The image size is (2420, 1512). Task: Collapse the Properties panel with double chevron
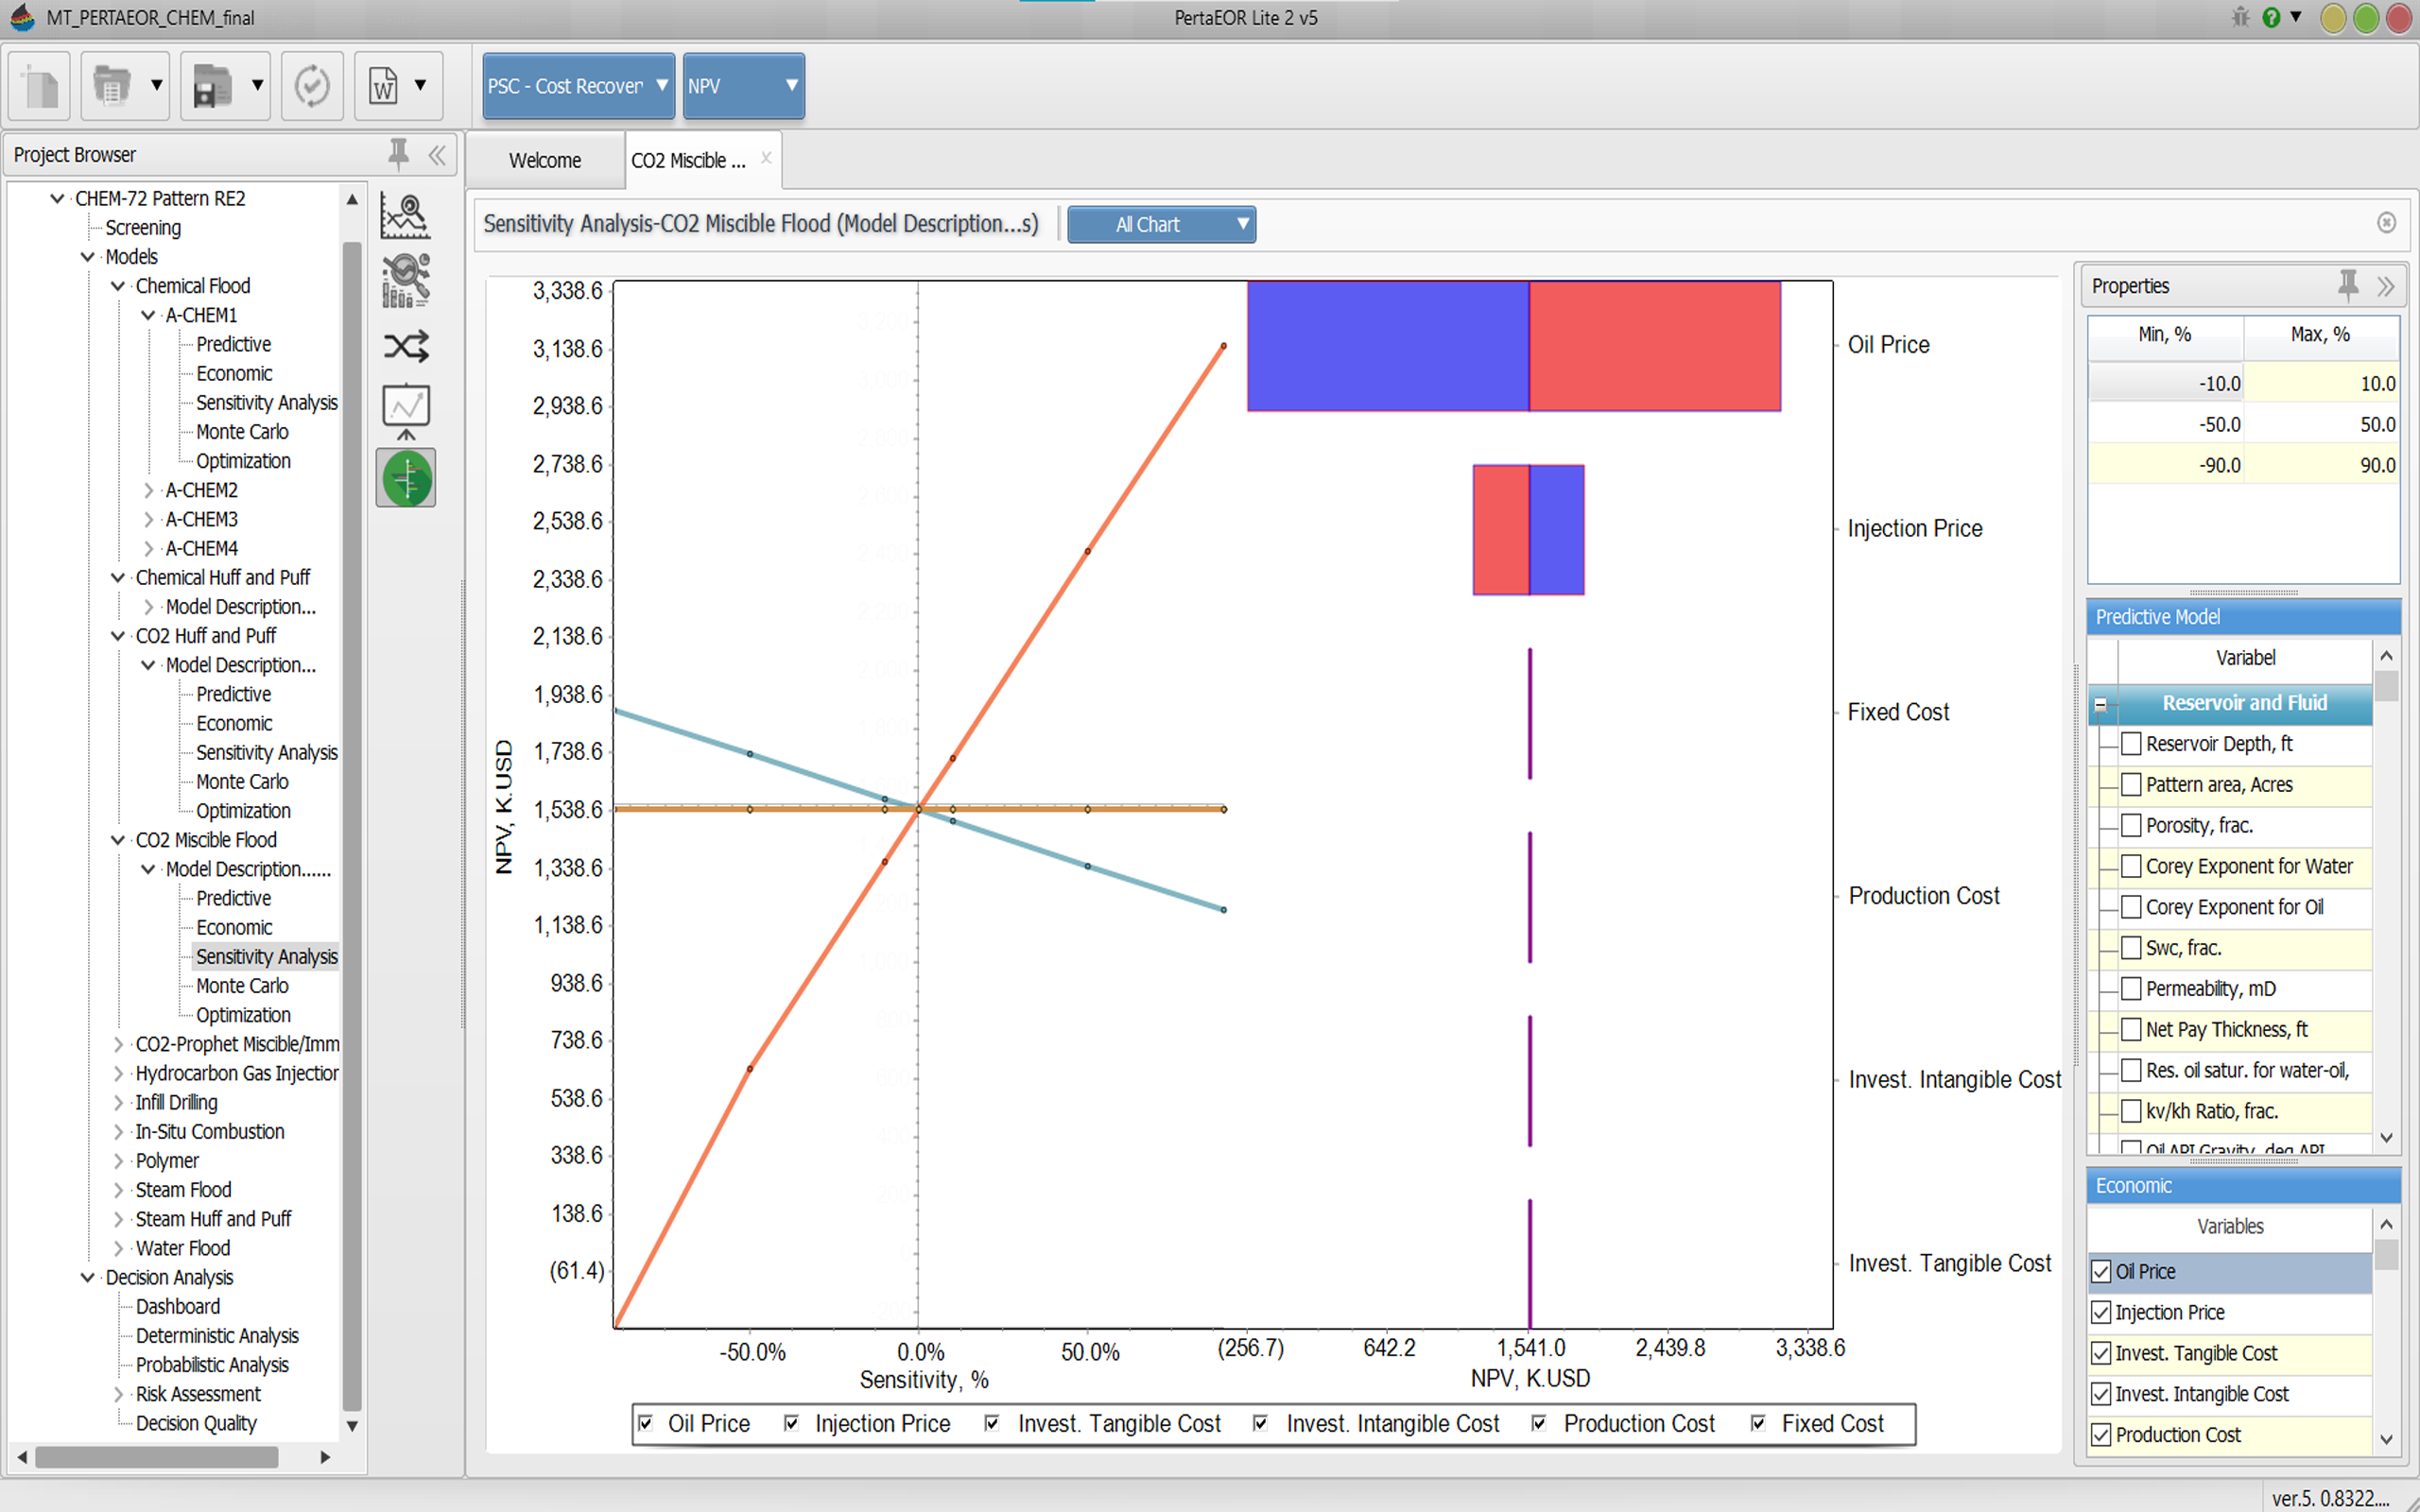pyautogui.click(x=2386, y=287)
